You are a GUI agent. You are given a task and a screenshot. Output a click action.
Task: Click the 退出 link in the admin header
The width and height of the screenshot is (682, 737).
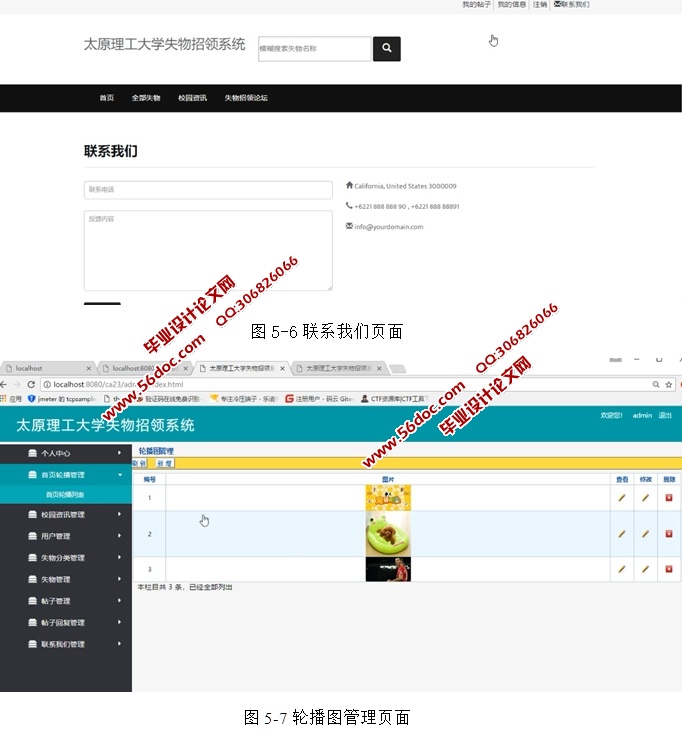tap(665, 416)
